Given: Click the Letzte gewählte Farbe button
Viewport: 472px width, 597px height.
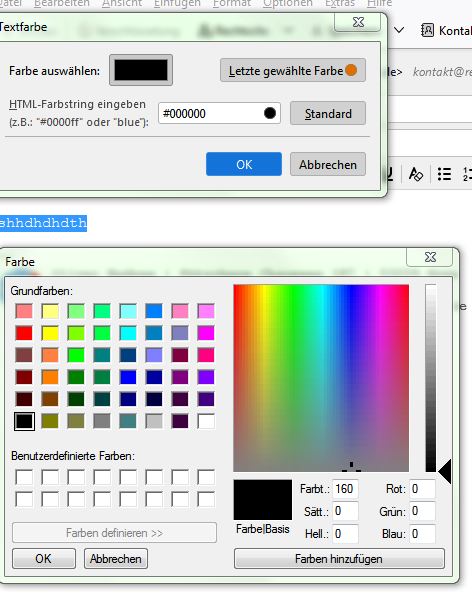Looking at the screenshot, I should point(293,70).
